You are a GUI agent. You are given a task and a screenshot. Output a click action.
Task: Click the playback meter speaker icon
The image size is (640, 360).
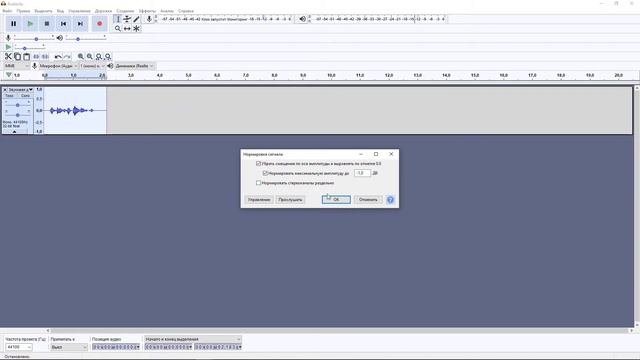302,19
